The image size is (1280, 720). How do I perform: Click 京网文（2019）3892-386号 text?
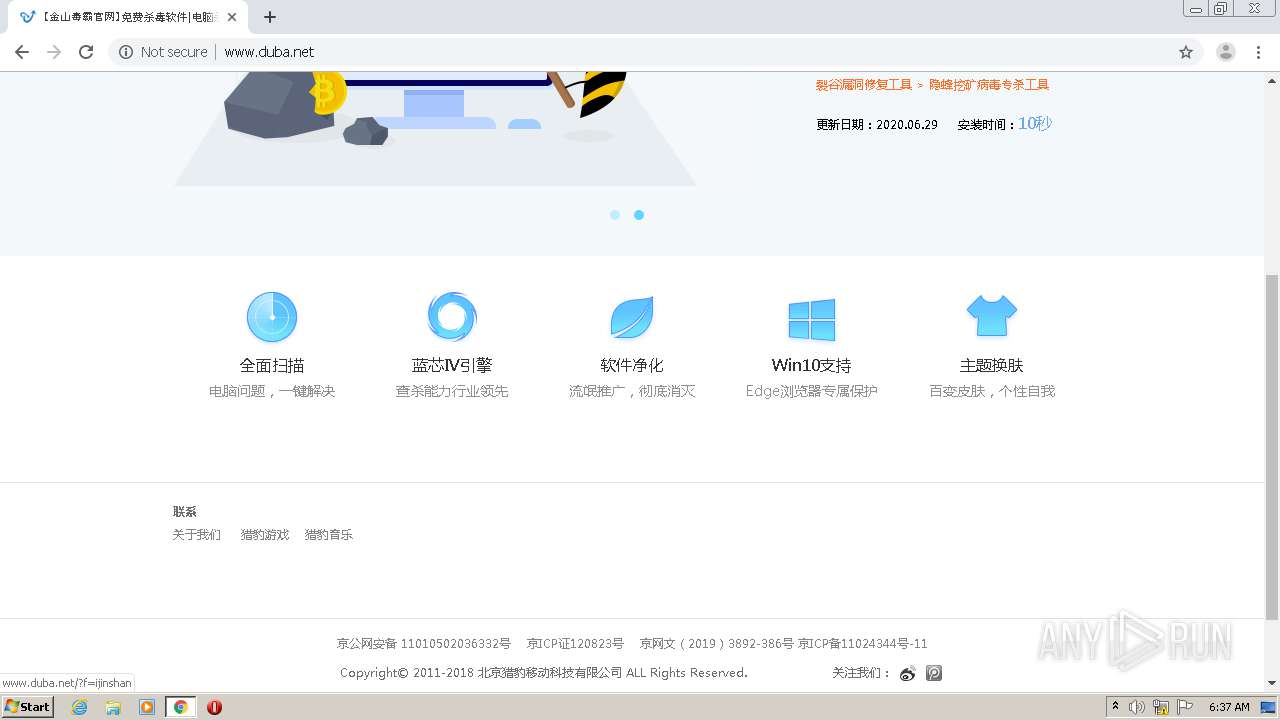tap(716, 644)
